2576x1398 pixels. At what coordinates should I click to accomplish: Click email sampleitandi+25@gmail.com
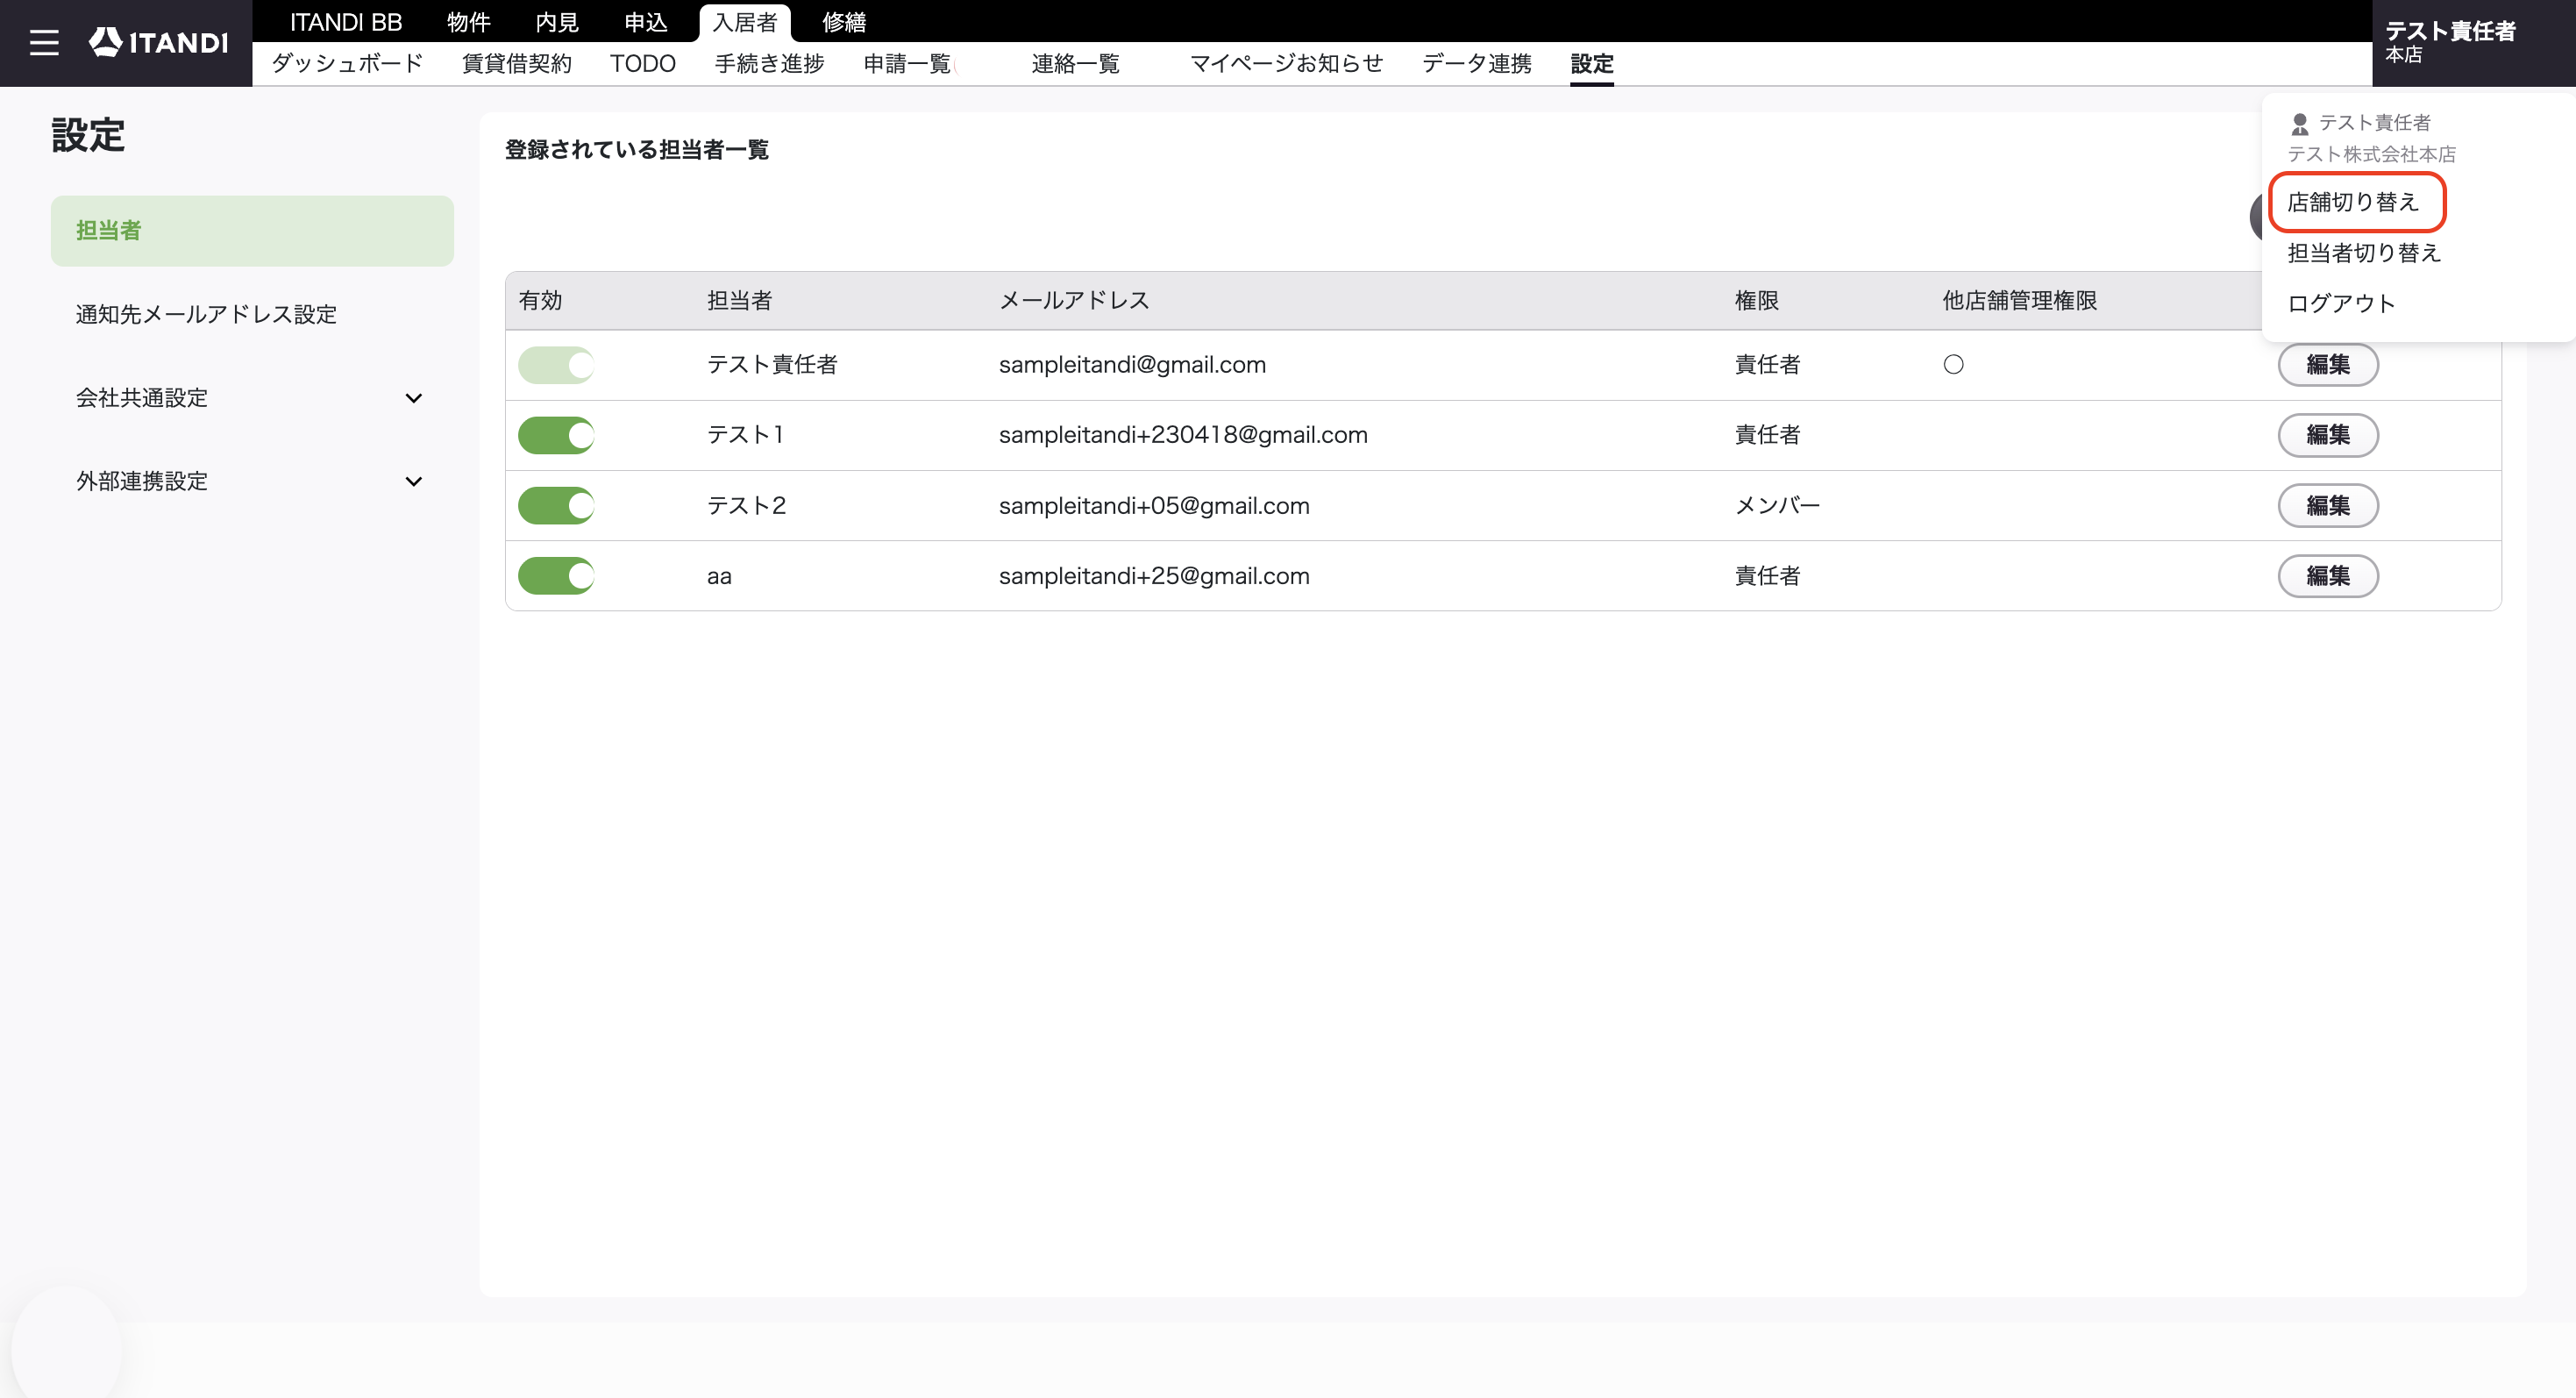(1154, 576)
